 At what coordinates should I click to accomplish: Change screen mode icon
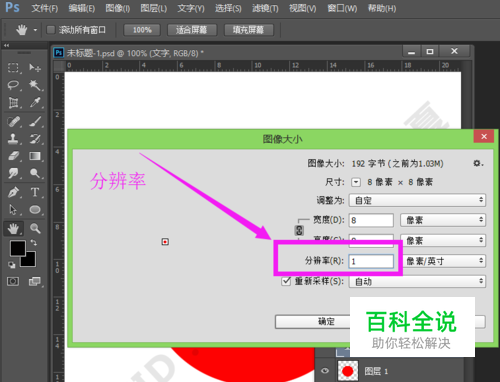(35, 282)
